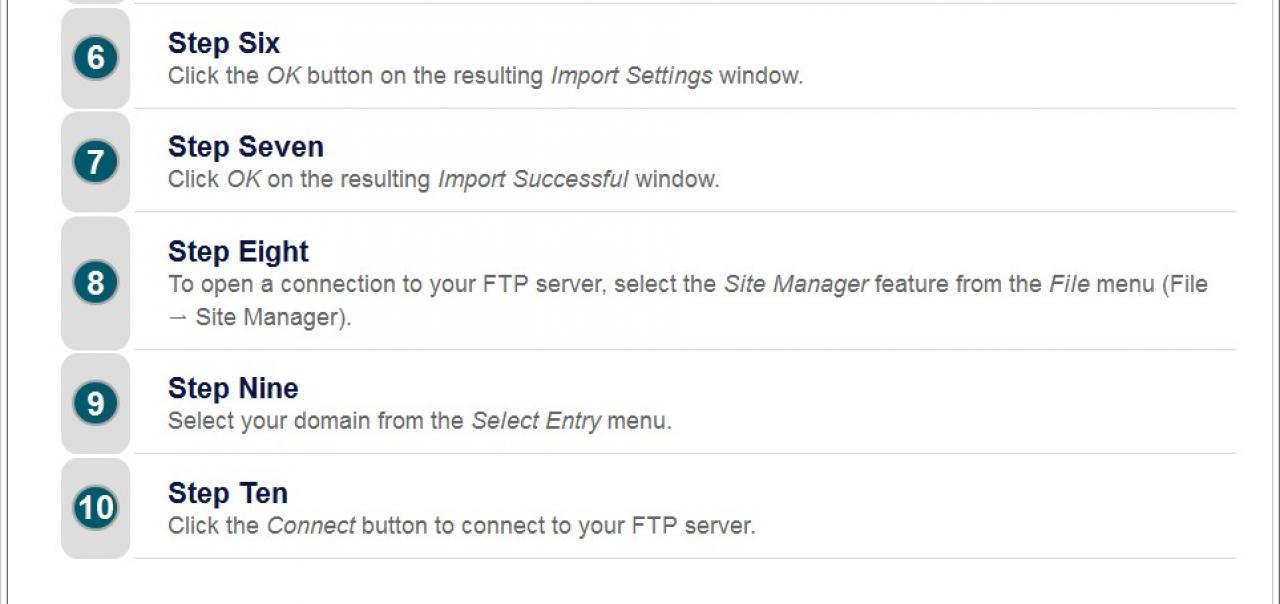Select the "Step Seven" heading
1280x604 pixels.
246,147
